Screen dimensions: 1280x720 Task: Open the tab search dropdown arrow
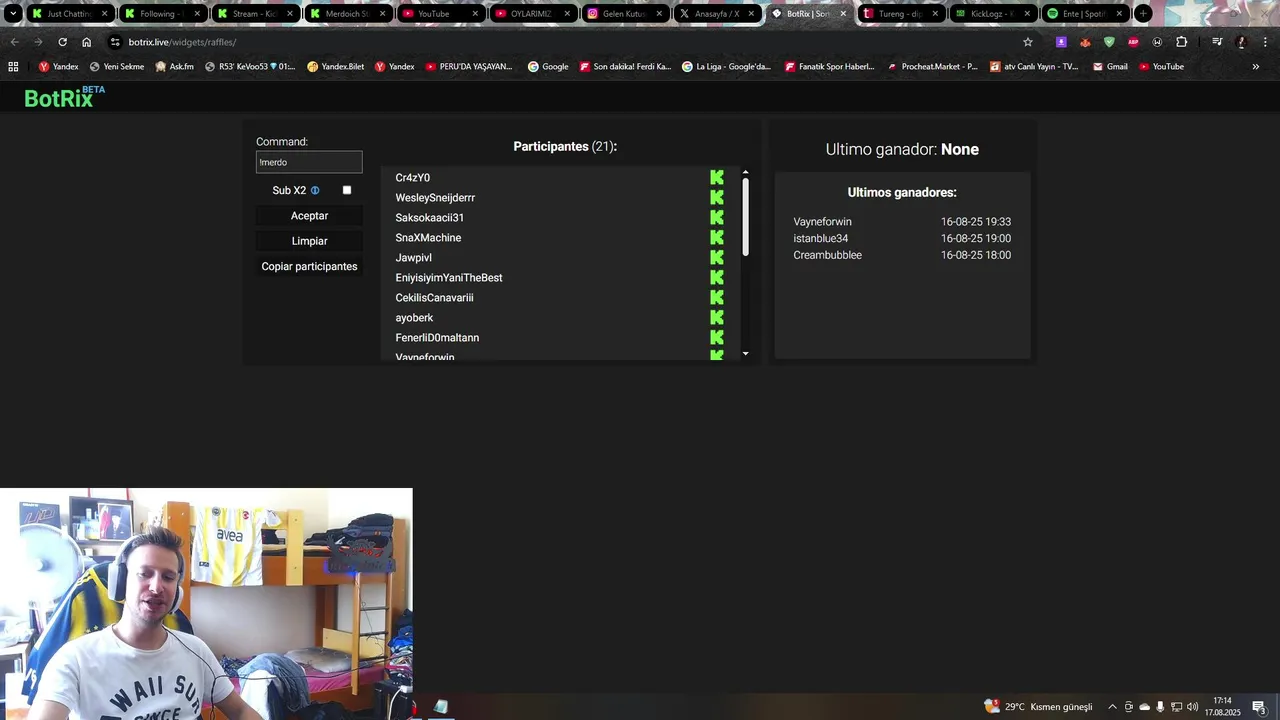pyautogui.click(x=13, y=14)
